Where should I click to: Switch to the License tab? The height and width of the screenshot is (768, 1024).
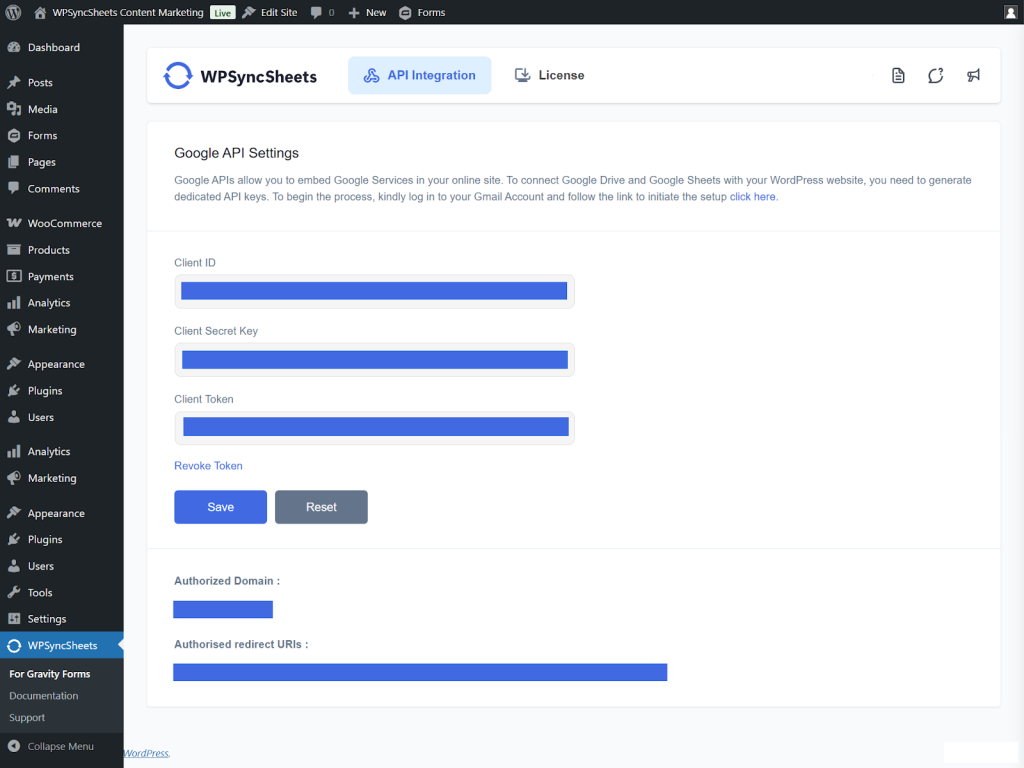pos(549,75)
